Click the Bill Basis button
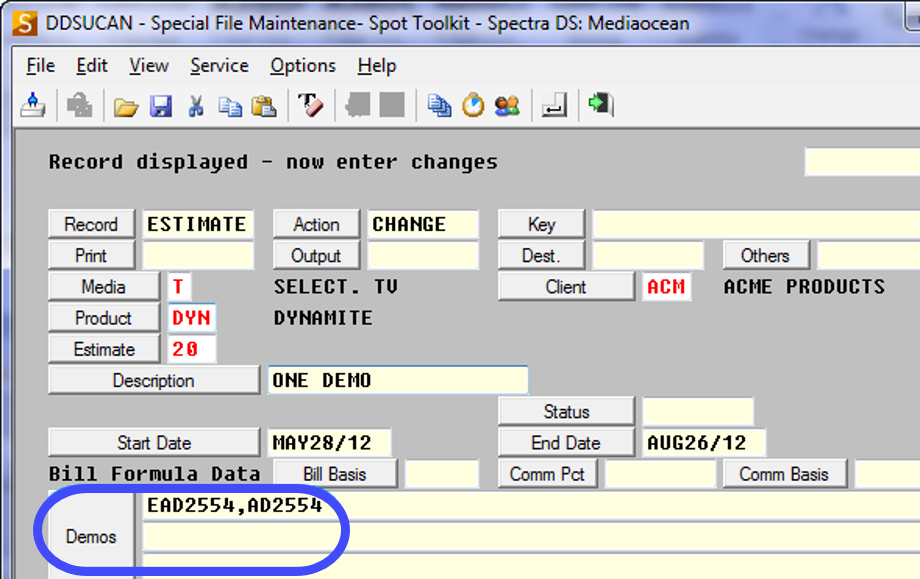The height and width of the screenshot is (579, 920). point(335,473)
